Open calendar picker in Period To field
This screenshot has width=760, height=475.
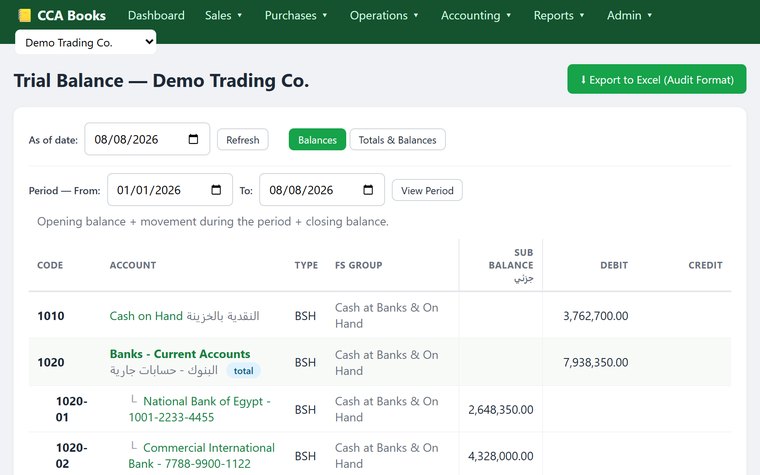click(368, 190)
